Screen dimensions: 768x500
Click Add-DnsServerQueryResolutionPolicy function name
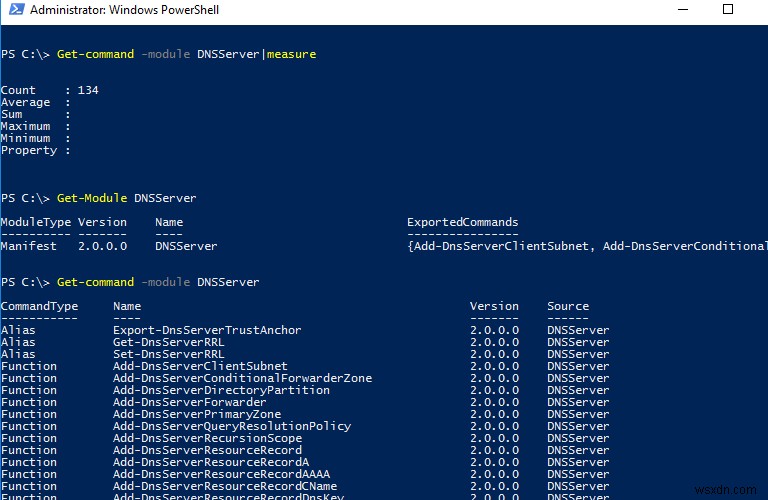pyautogui.click(x=232, y=427)
